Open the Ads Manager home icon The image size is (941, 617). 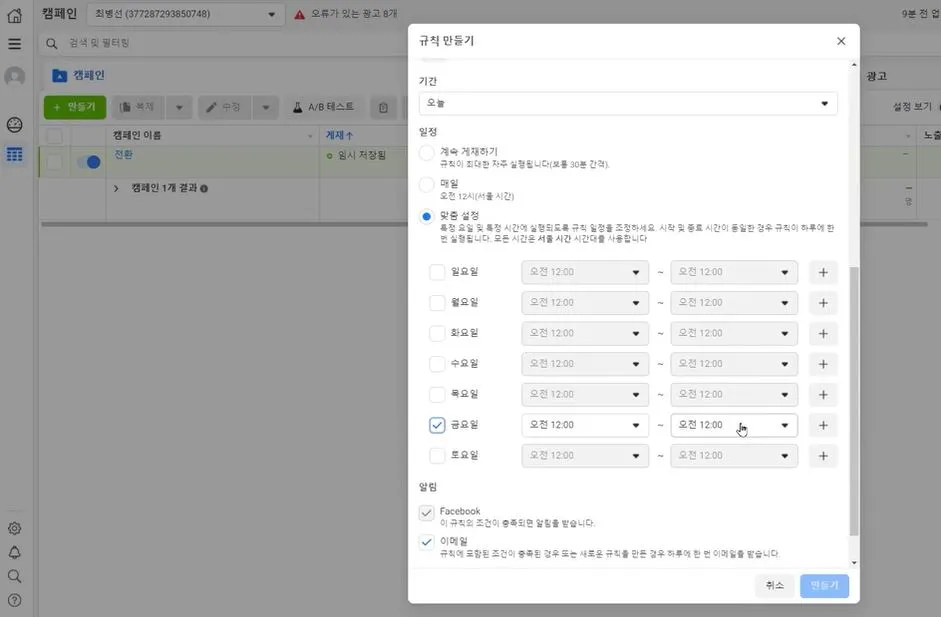[14, 14]
